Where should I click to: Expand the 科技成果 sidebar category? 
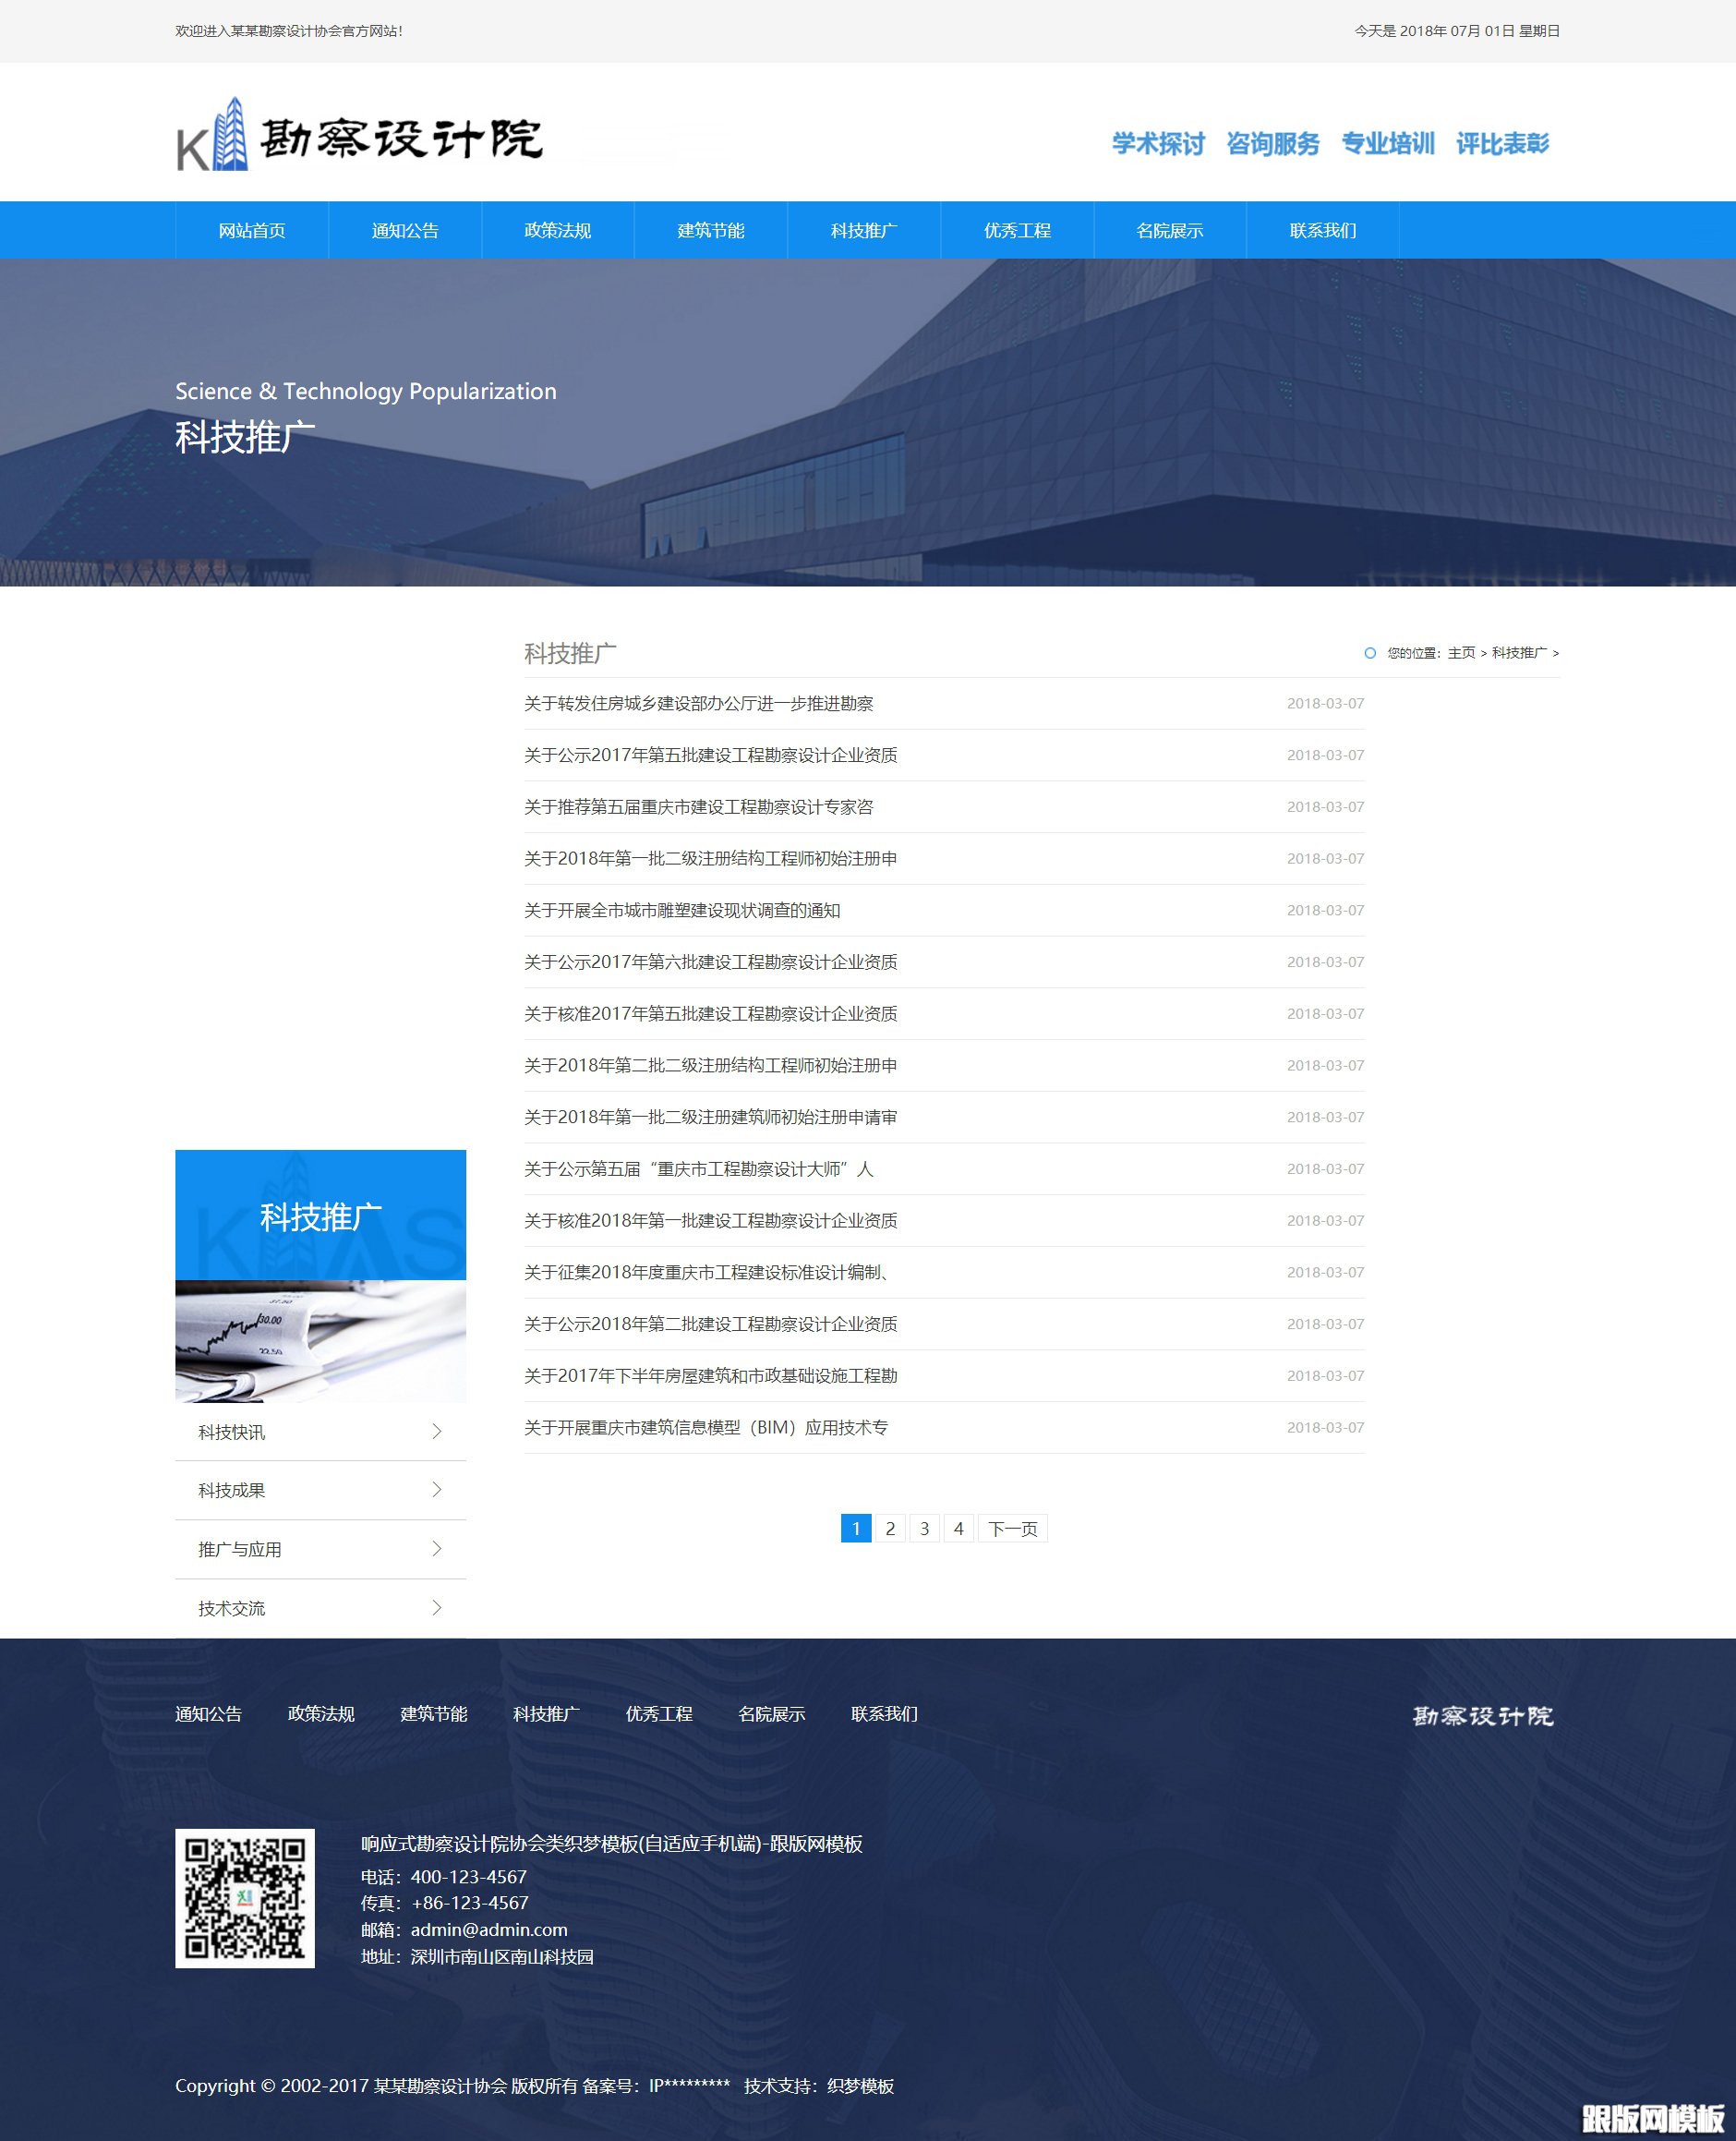coord(320,1490)
